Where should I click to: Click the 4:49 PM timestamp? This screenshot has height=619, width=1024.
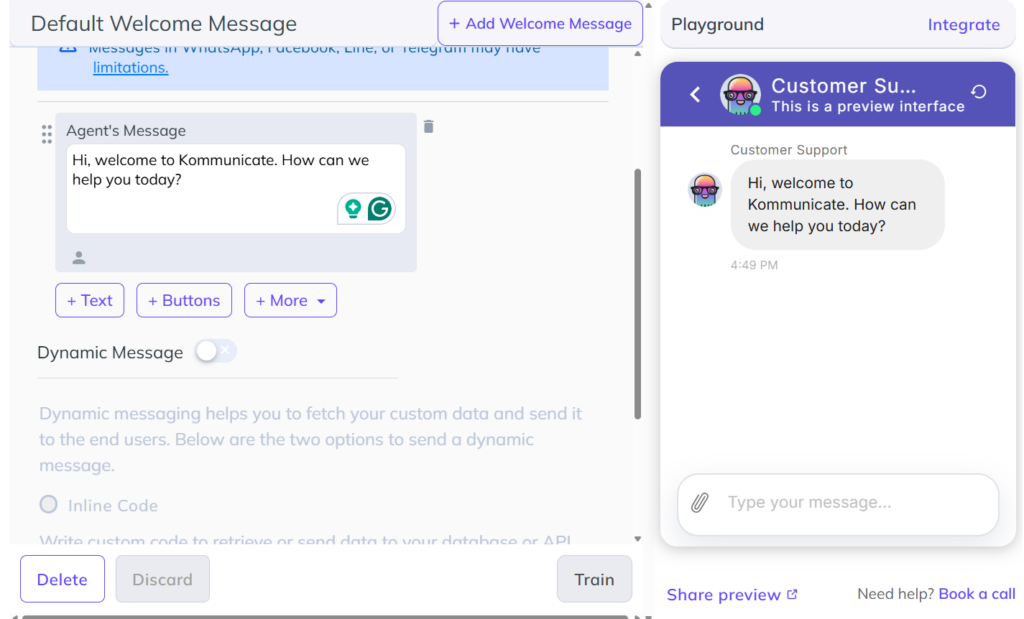tap(754, 265)
